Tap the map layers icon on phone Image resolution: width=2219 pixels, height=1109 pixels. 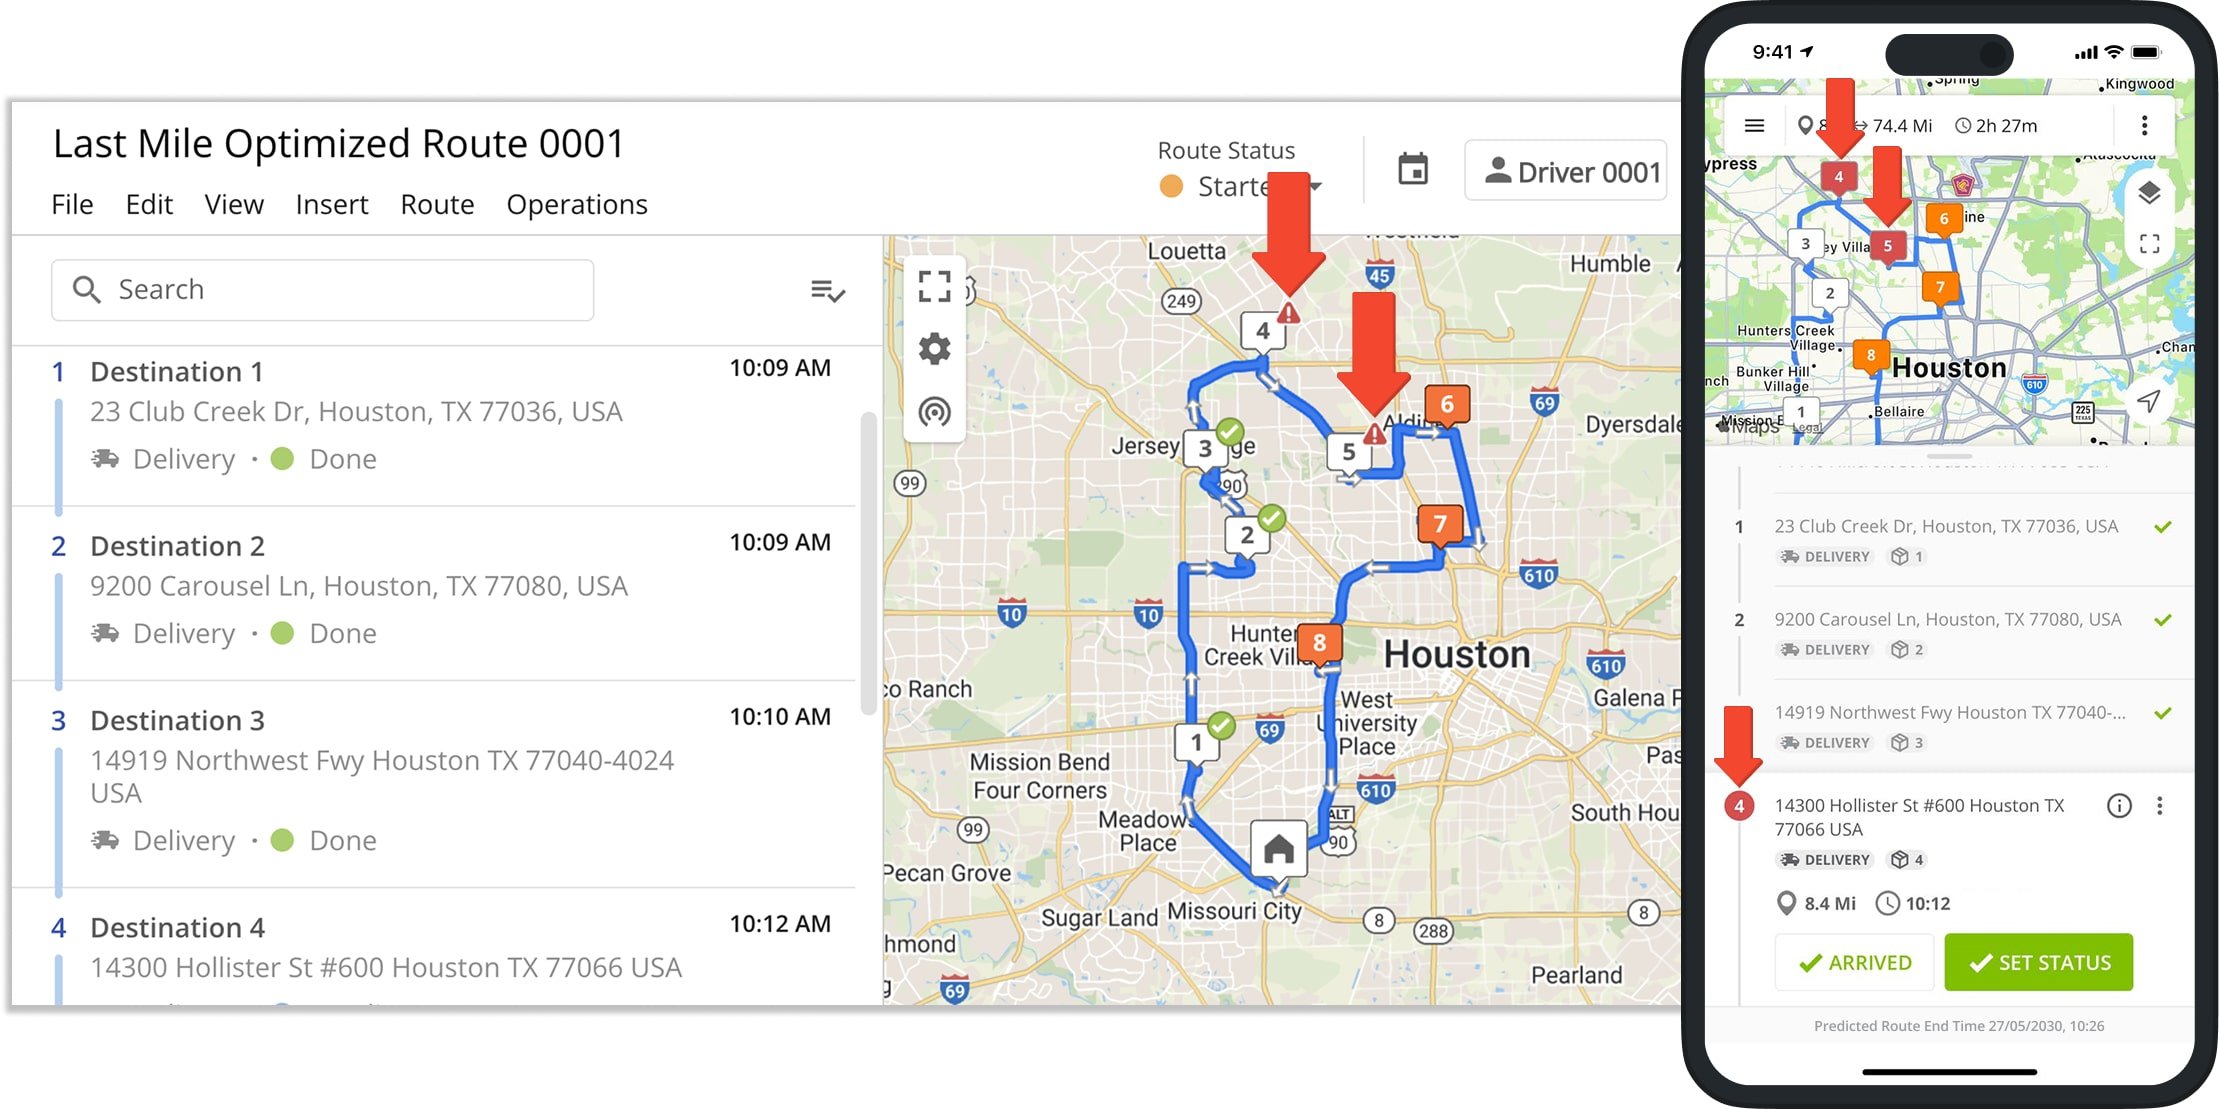[2149, 193]
